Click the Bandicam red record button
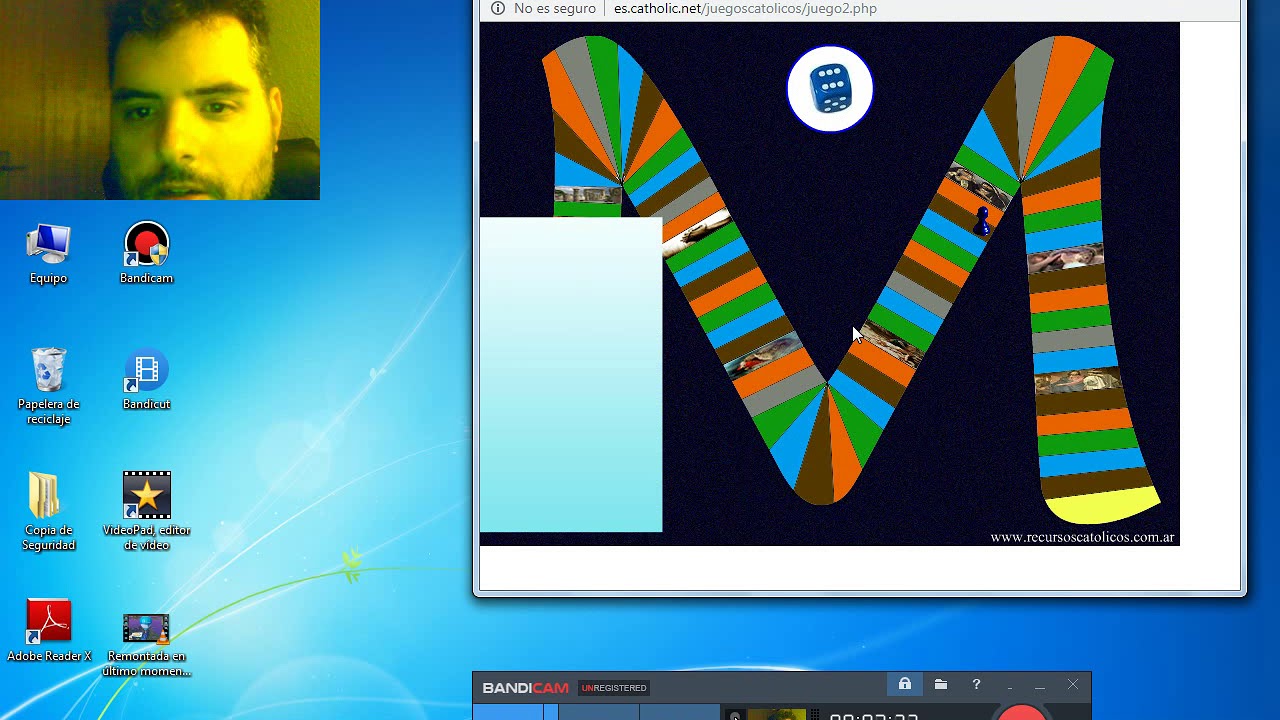The height and width of the screenshot is (720, 1280). point(1022,711)
